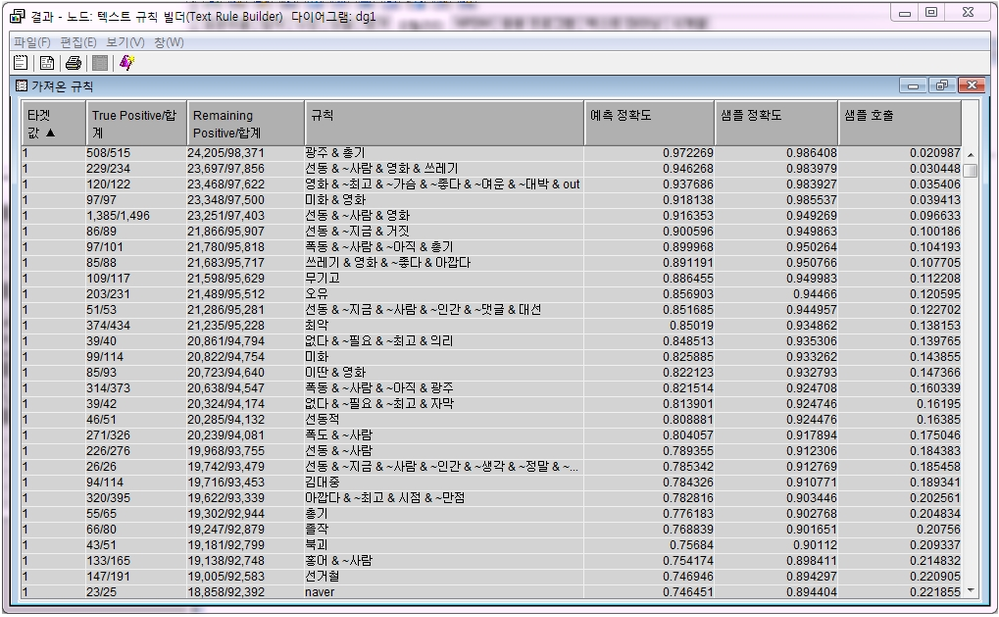This screenshot has height=617, width=999.
Task: Click the sample accuracy value 0.94466
Action: [x=815, y=294]
